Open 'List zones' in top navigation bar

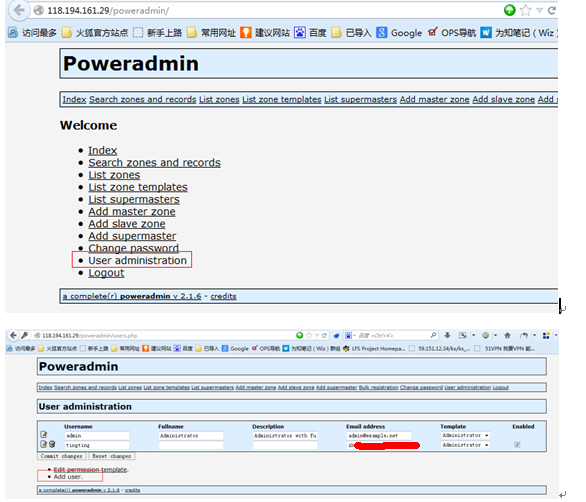(x=219, y=99)
